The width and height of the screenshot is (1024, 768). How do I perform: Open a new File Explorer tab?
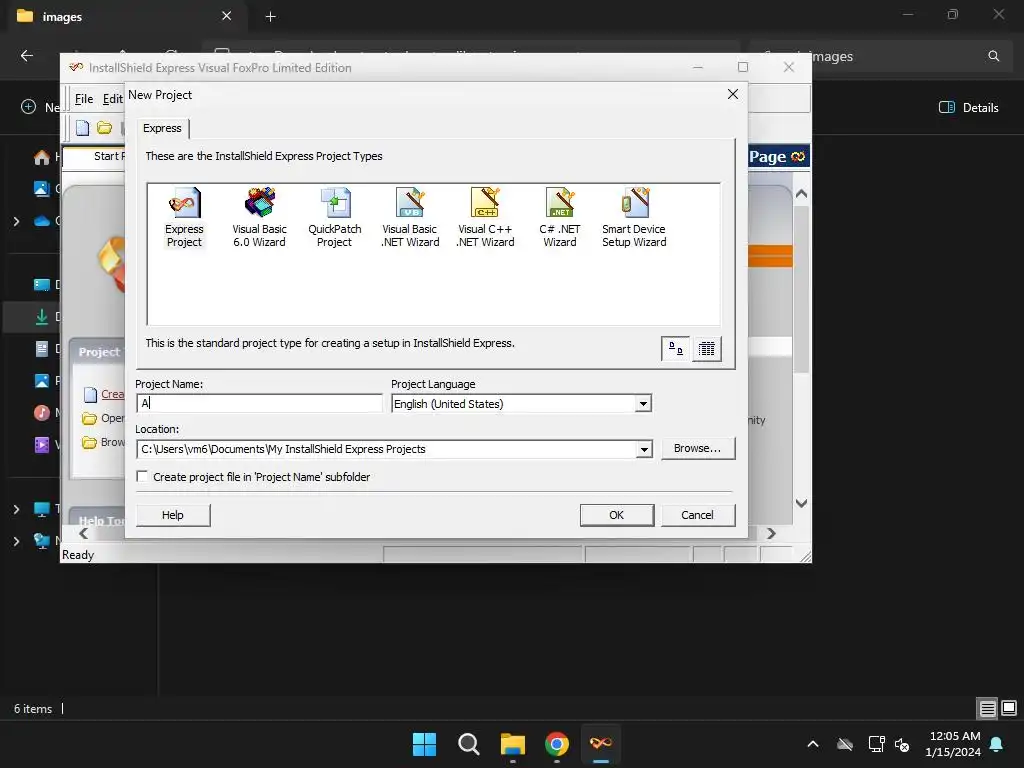[x=270, y=16]
